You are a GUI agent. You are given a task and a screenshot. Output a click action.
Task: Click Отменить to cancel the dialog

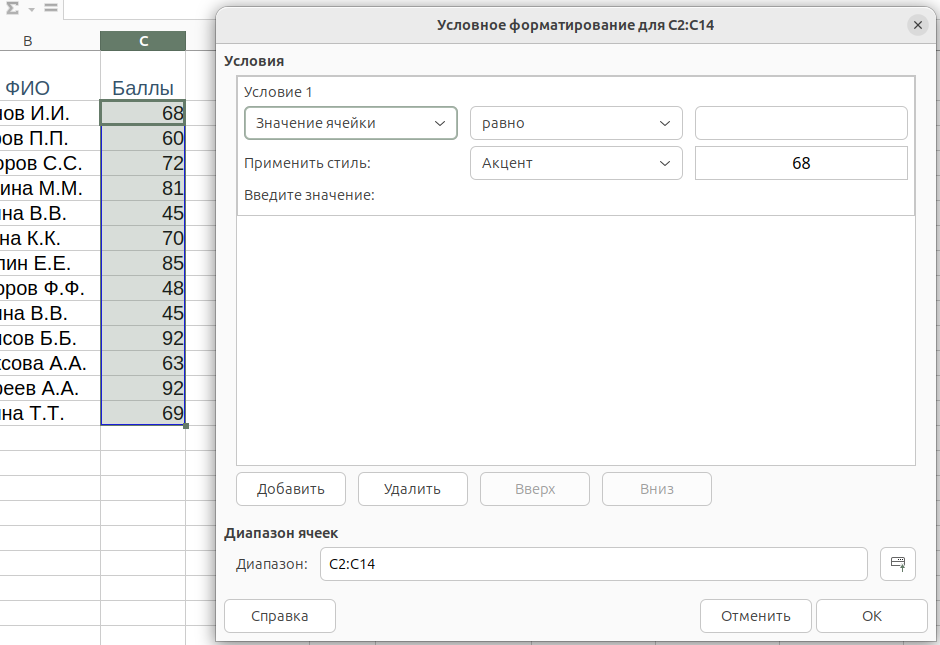pyautogui.click(x=756, y=616)
